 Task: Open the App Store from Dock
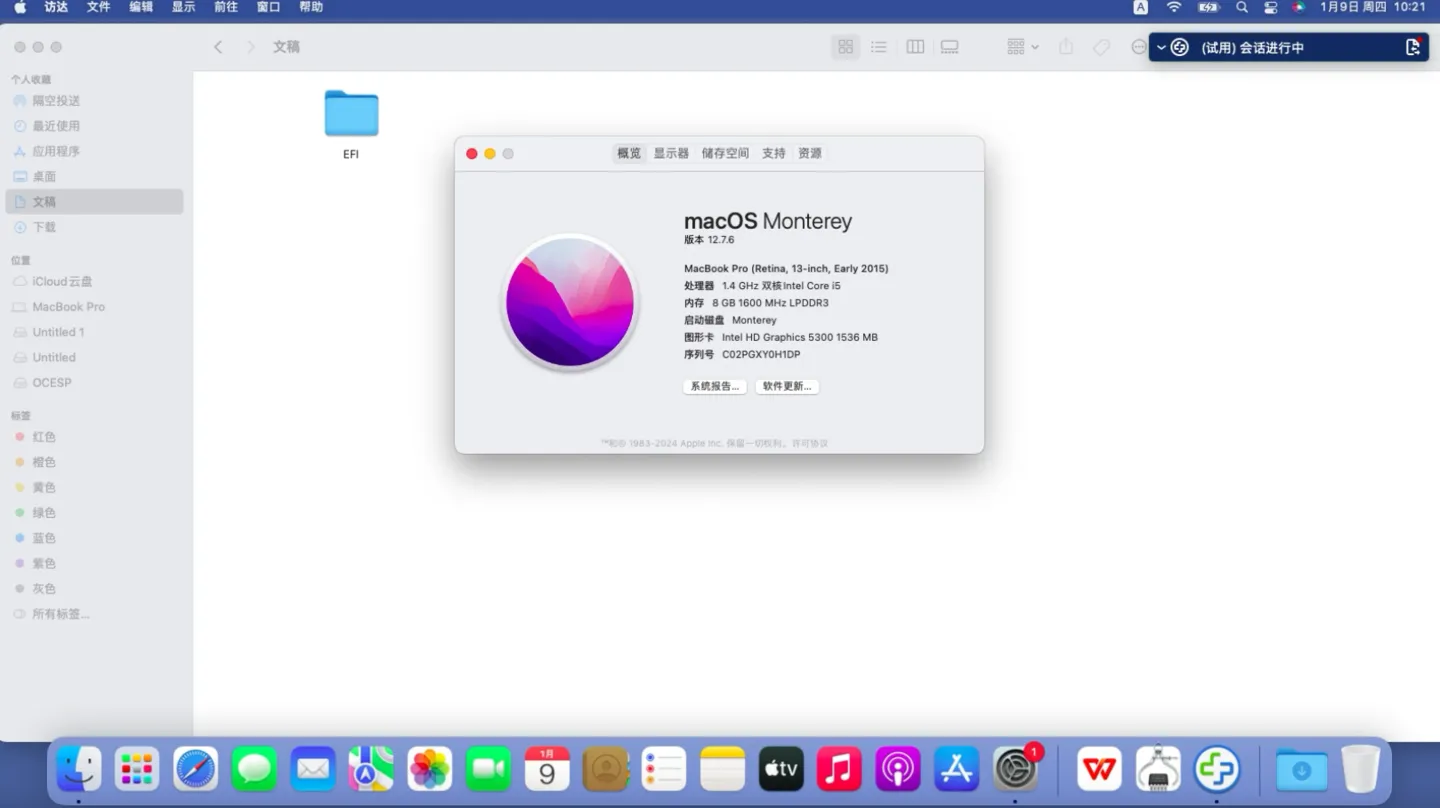click(956, 769)
